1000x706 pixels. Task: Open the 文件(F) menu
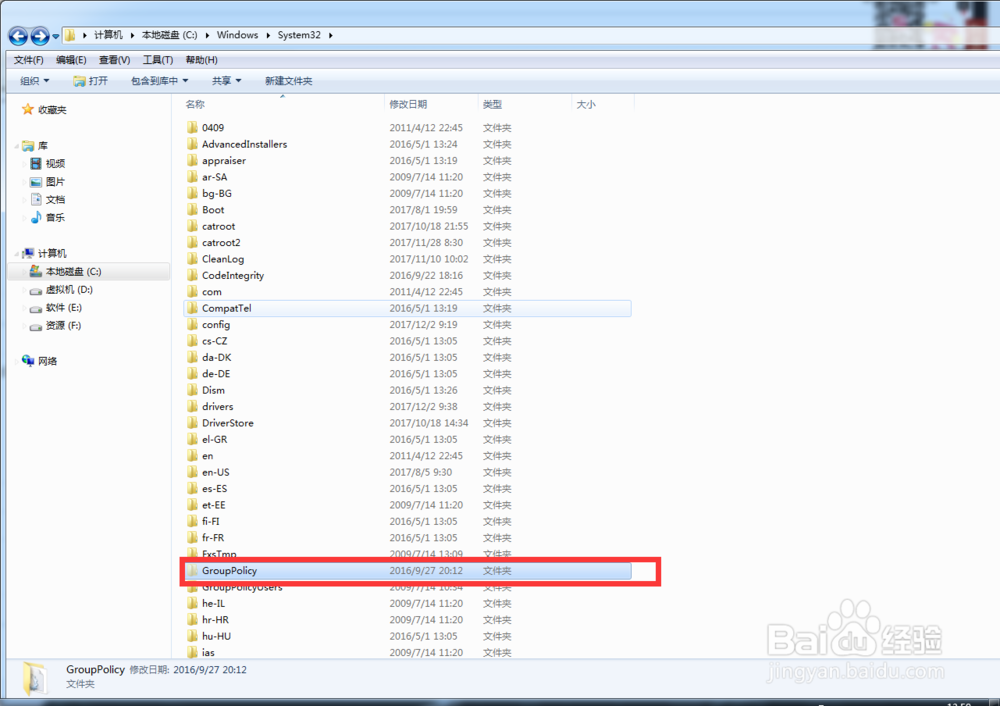(29, 60)
